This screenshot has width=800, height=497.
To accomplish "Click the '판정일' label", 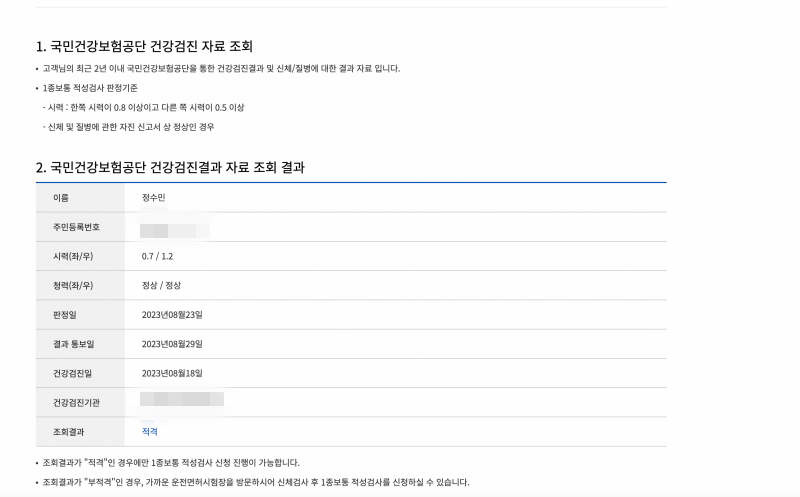I will 65,315.
